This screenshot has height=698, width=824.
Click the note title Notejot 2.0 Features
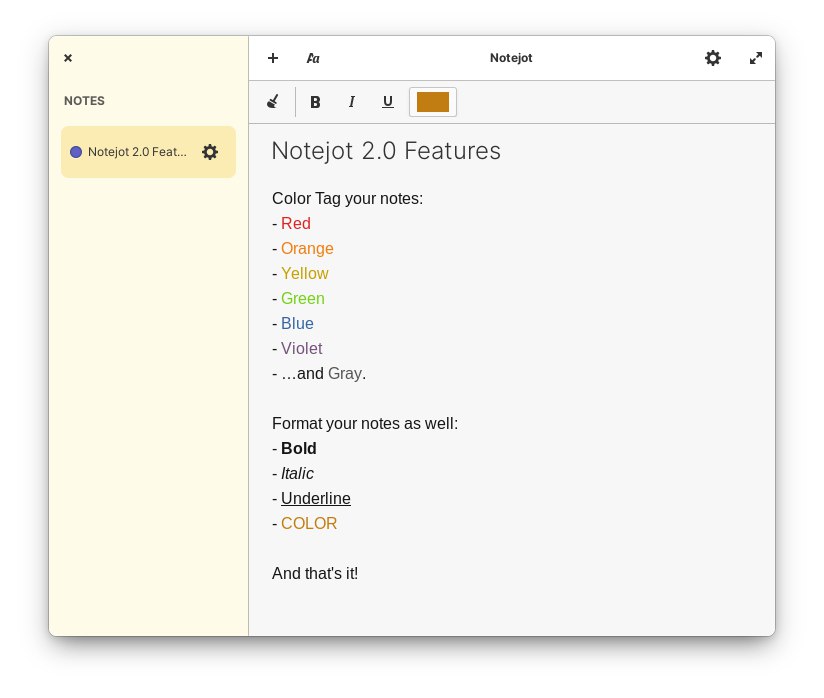coord(386,151)
